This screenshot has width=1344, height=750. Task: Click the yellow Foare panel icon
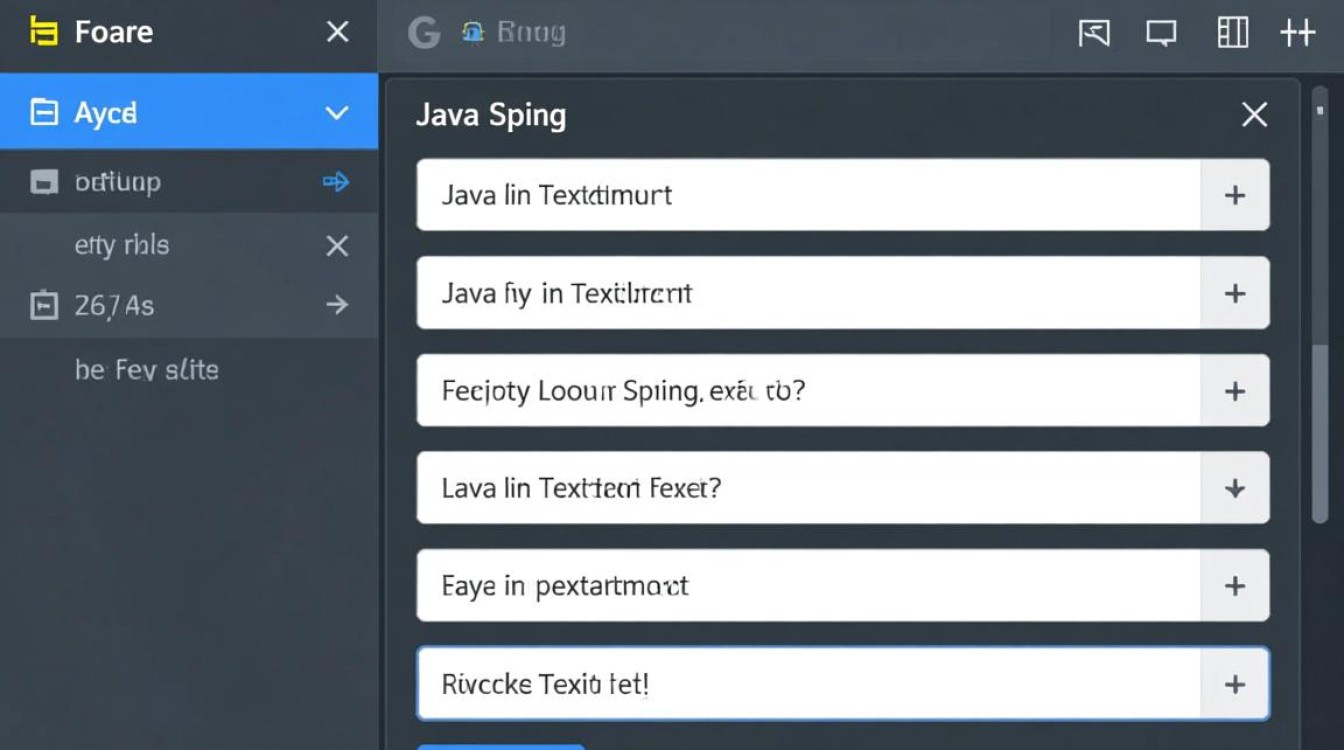[41, 33]
